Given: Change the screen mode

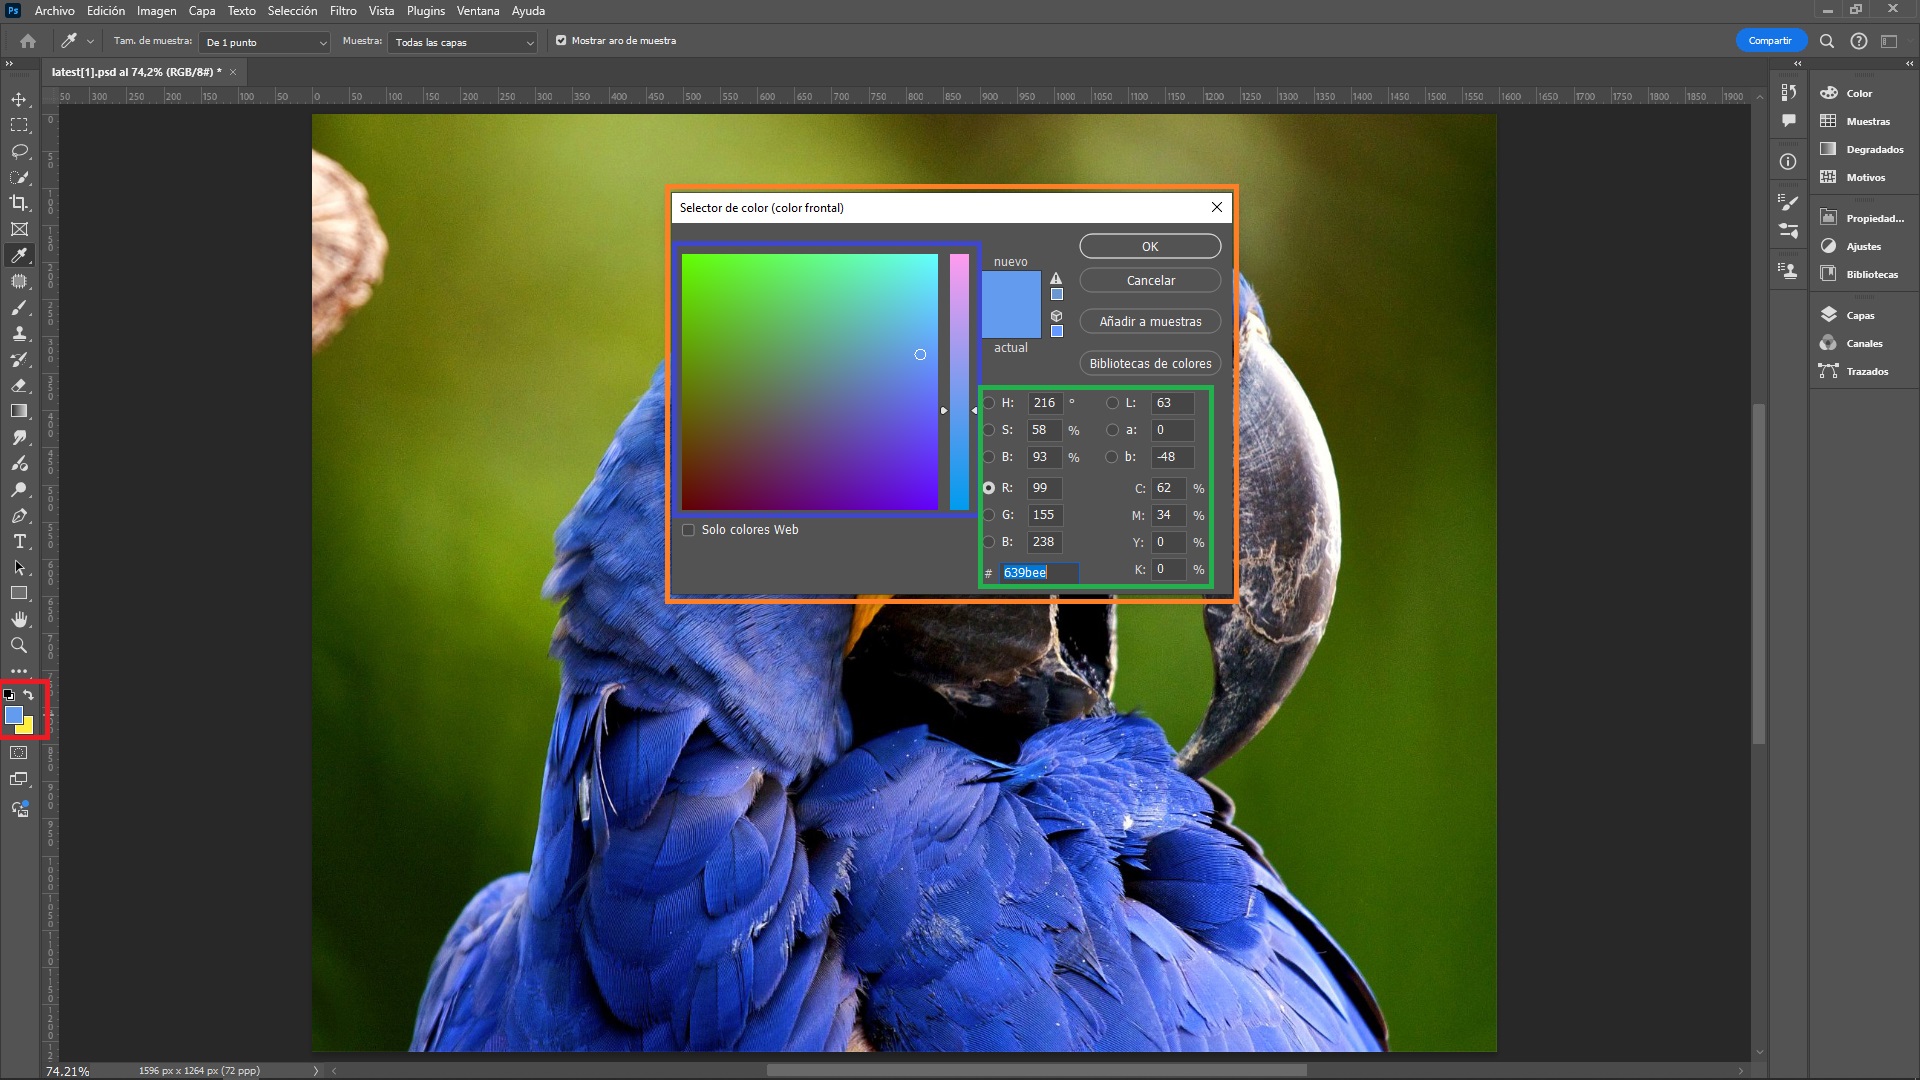Looking at the screenshot, I should [19, 779].
